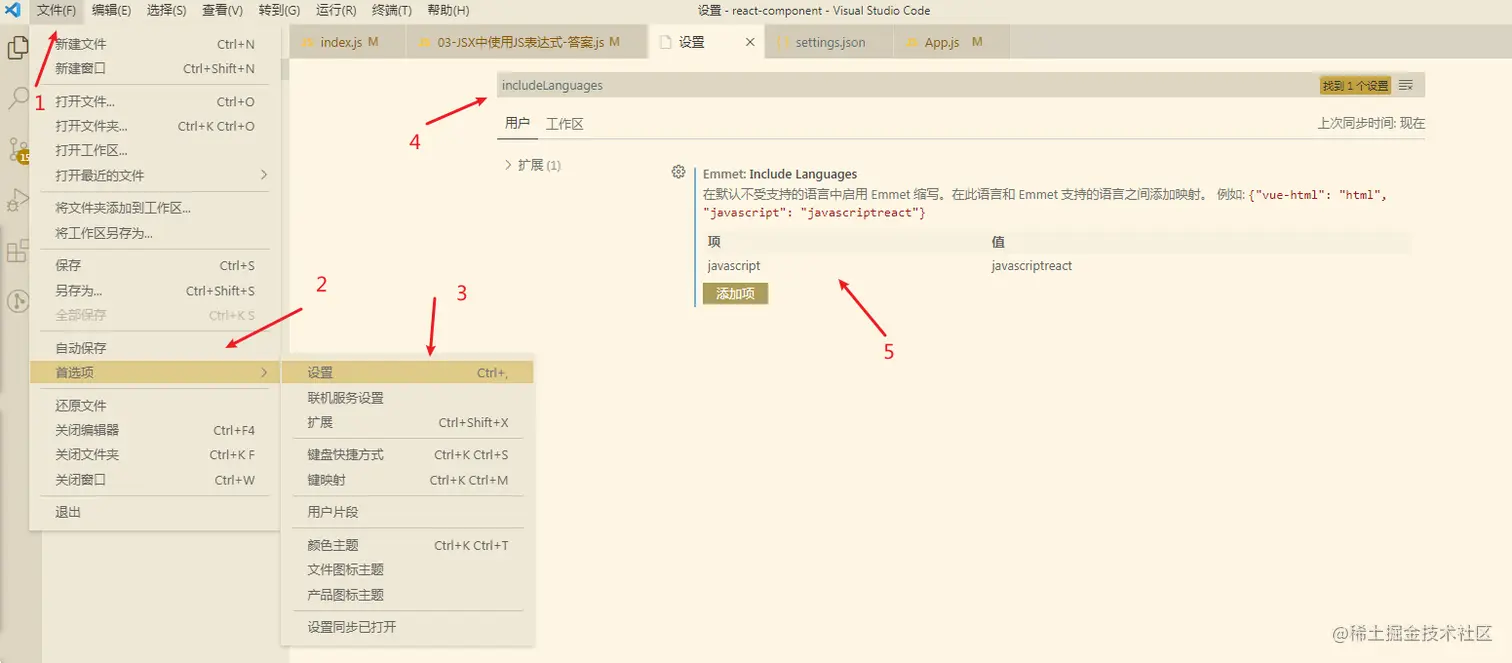The height and width of the screenshot is (663, 1512).
Task: Click the javascript item cell
Action: coord(734,266)
